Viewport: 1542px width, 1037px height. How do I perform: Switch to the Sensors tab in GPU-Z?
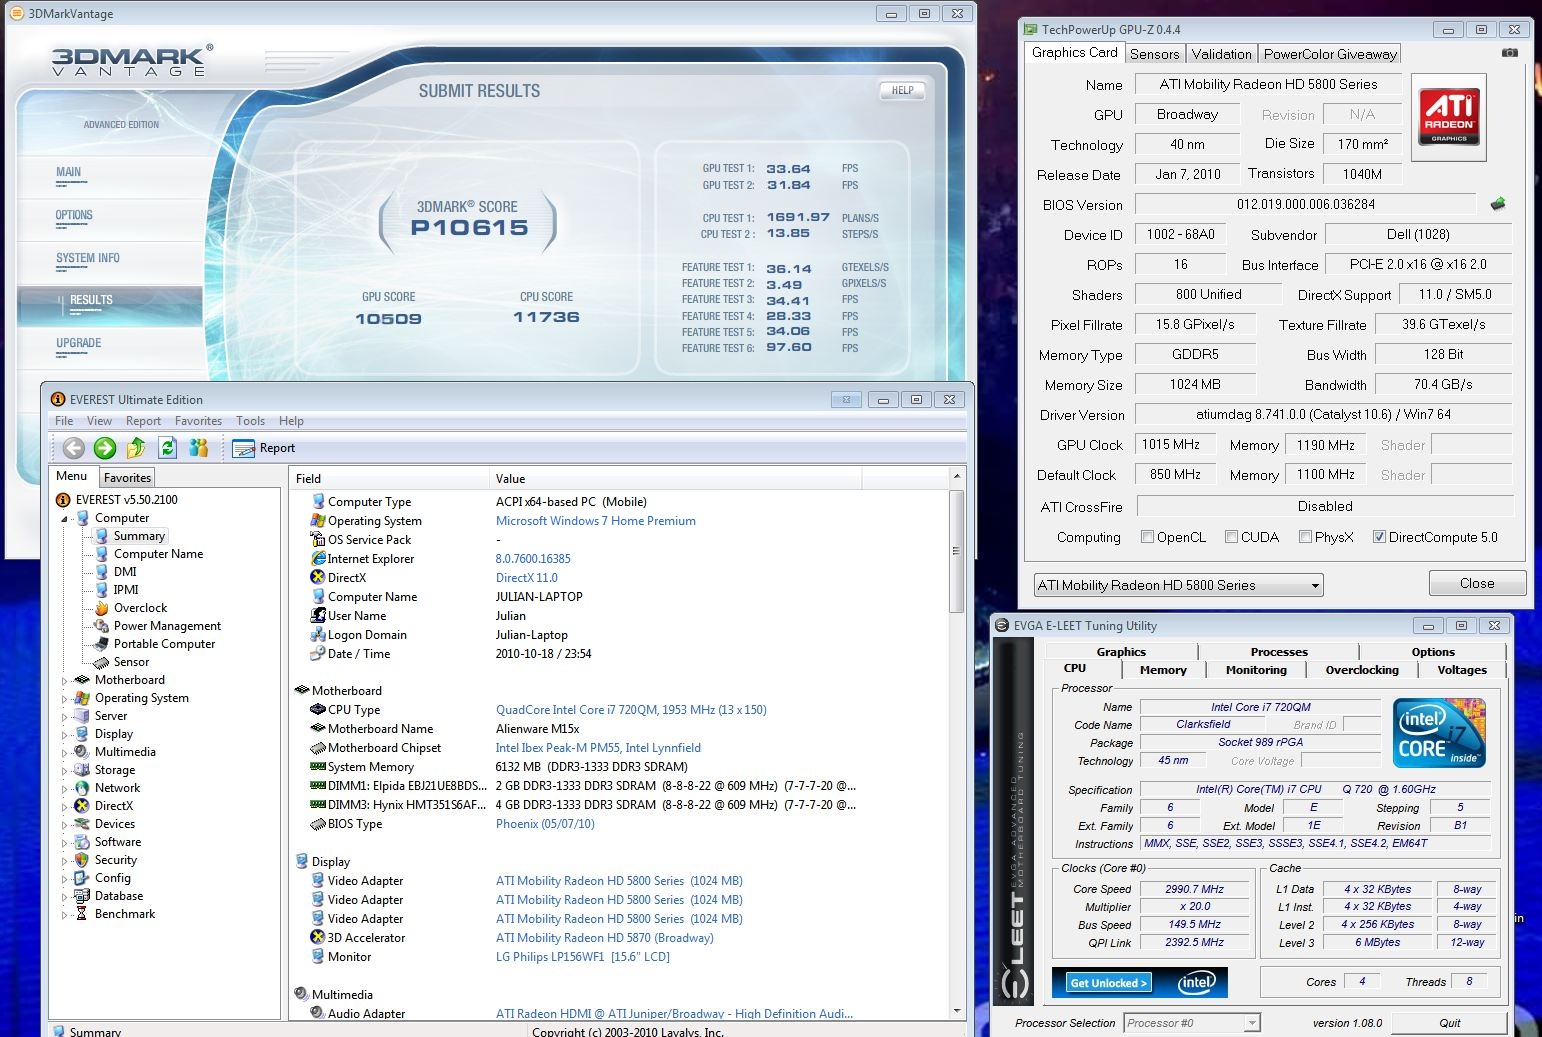(1155, 54)
